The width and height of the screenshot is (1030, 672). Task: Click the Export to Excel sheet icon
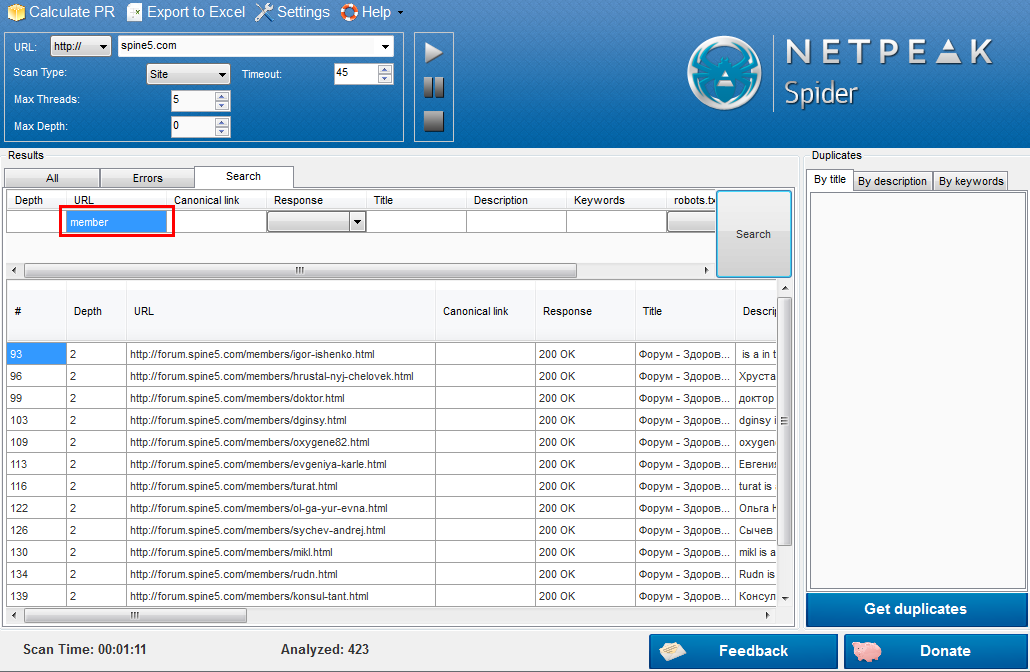coord(134,12)
